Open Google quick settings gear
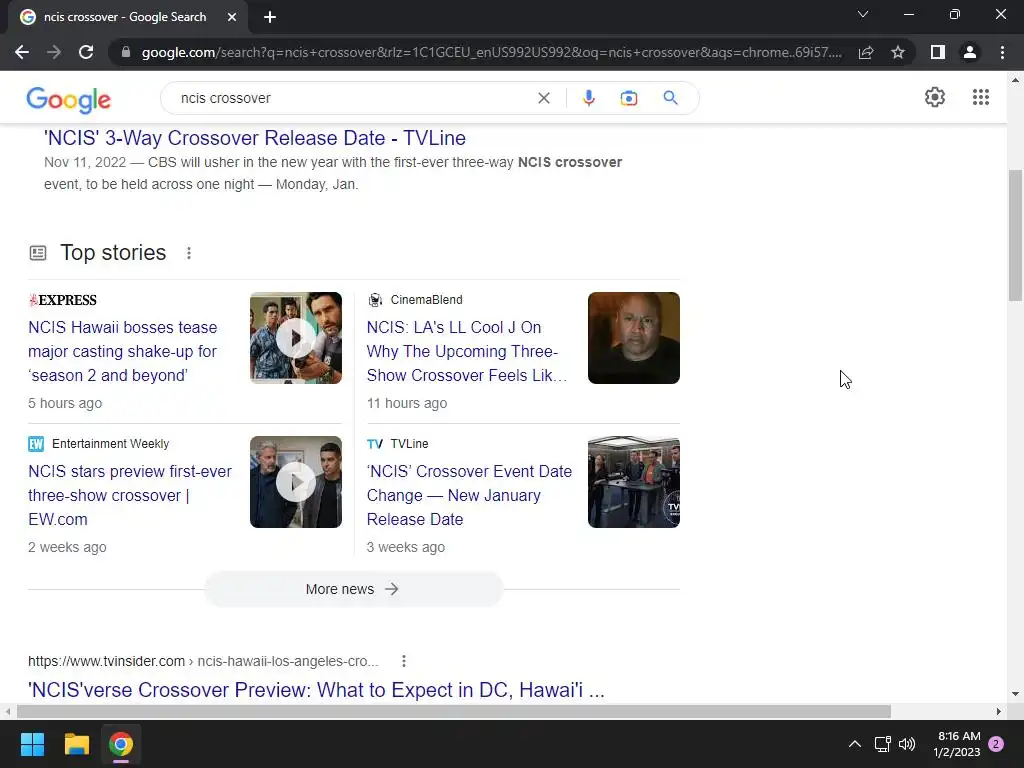 point(935,97)
